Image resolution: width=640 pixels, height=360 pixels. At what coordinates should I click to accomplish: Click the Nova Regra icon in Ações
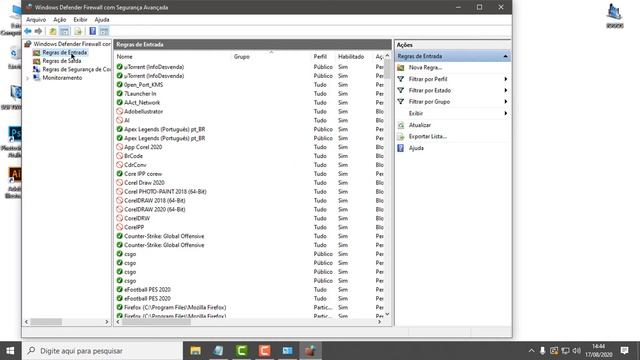[401, 68]
